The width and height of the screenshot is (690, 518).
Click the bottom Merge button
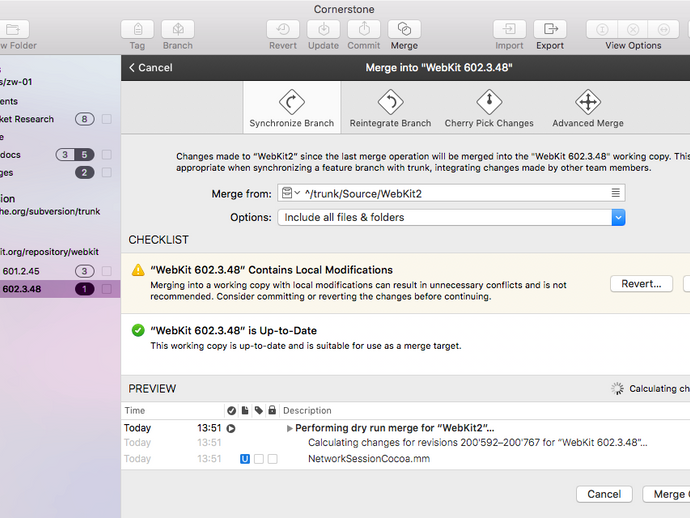(x=666, y=494)
